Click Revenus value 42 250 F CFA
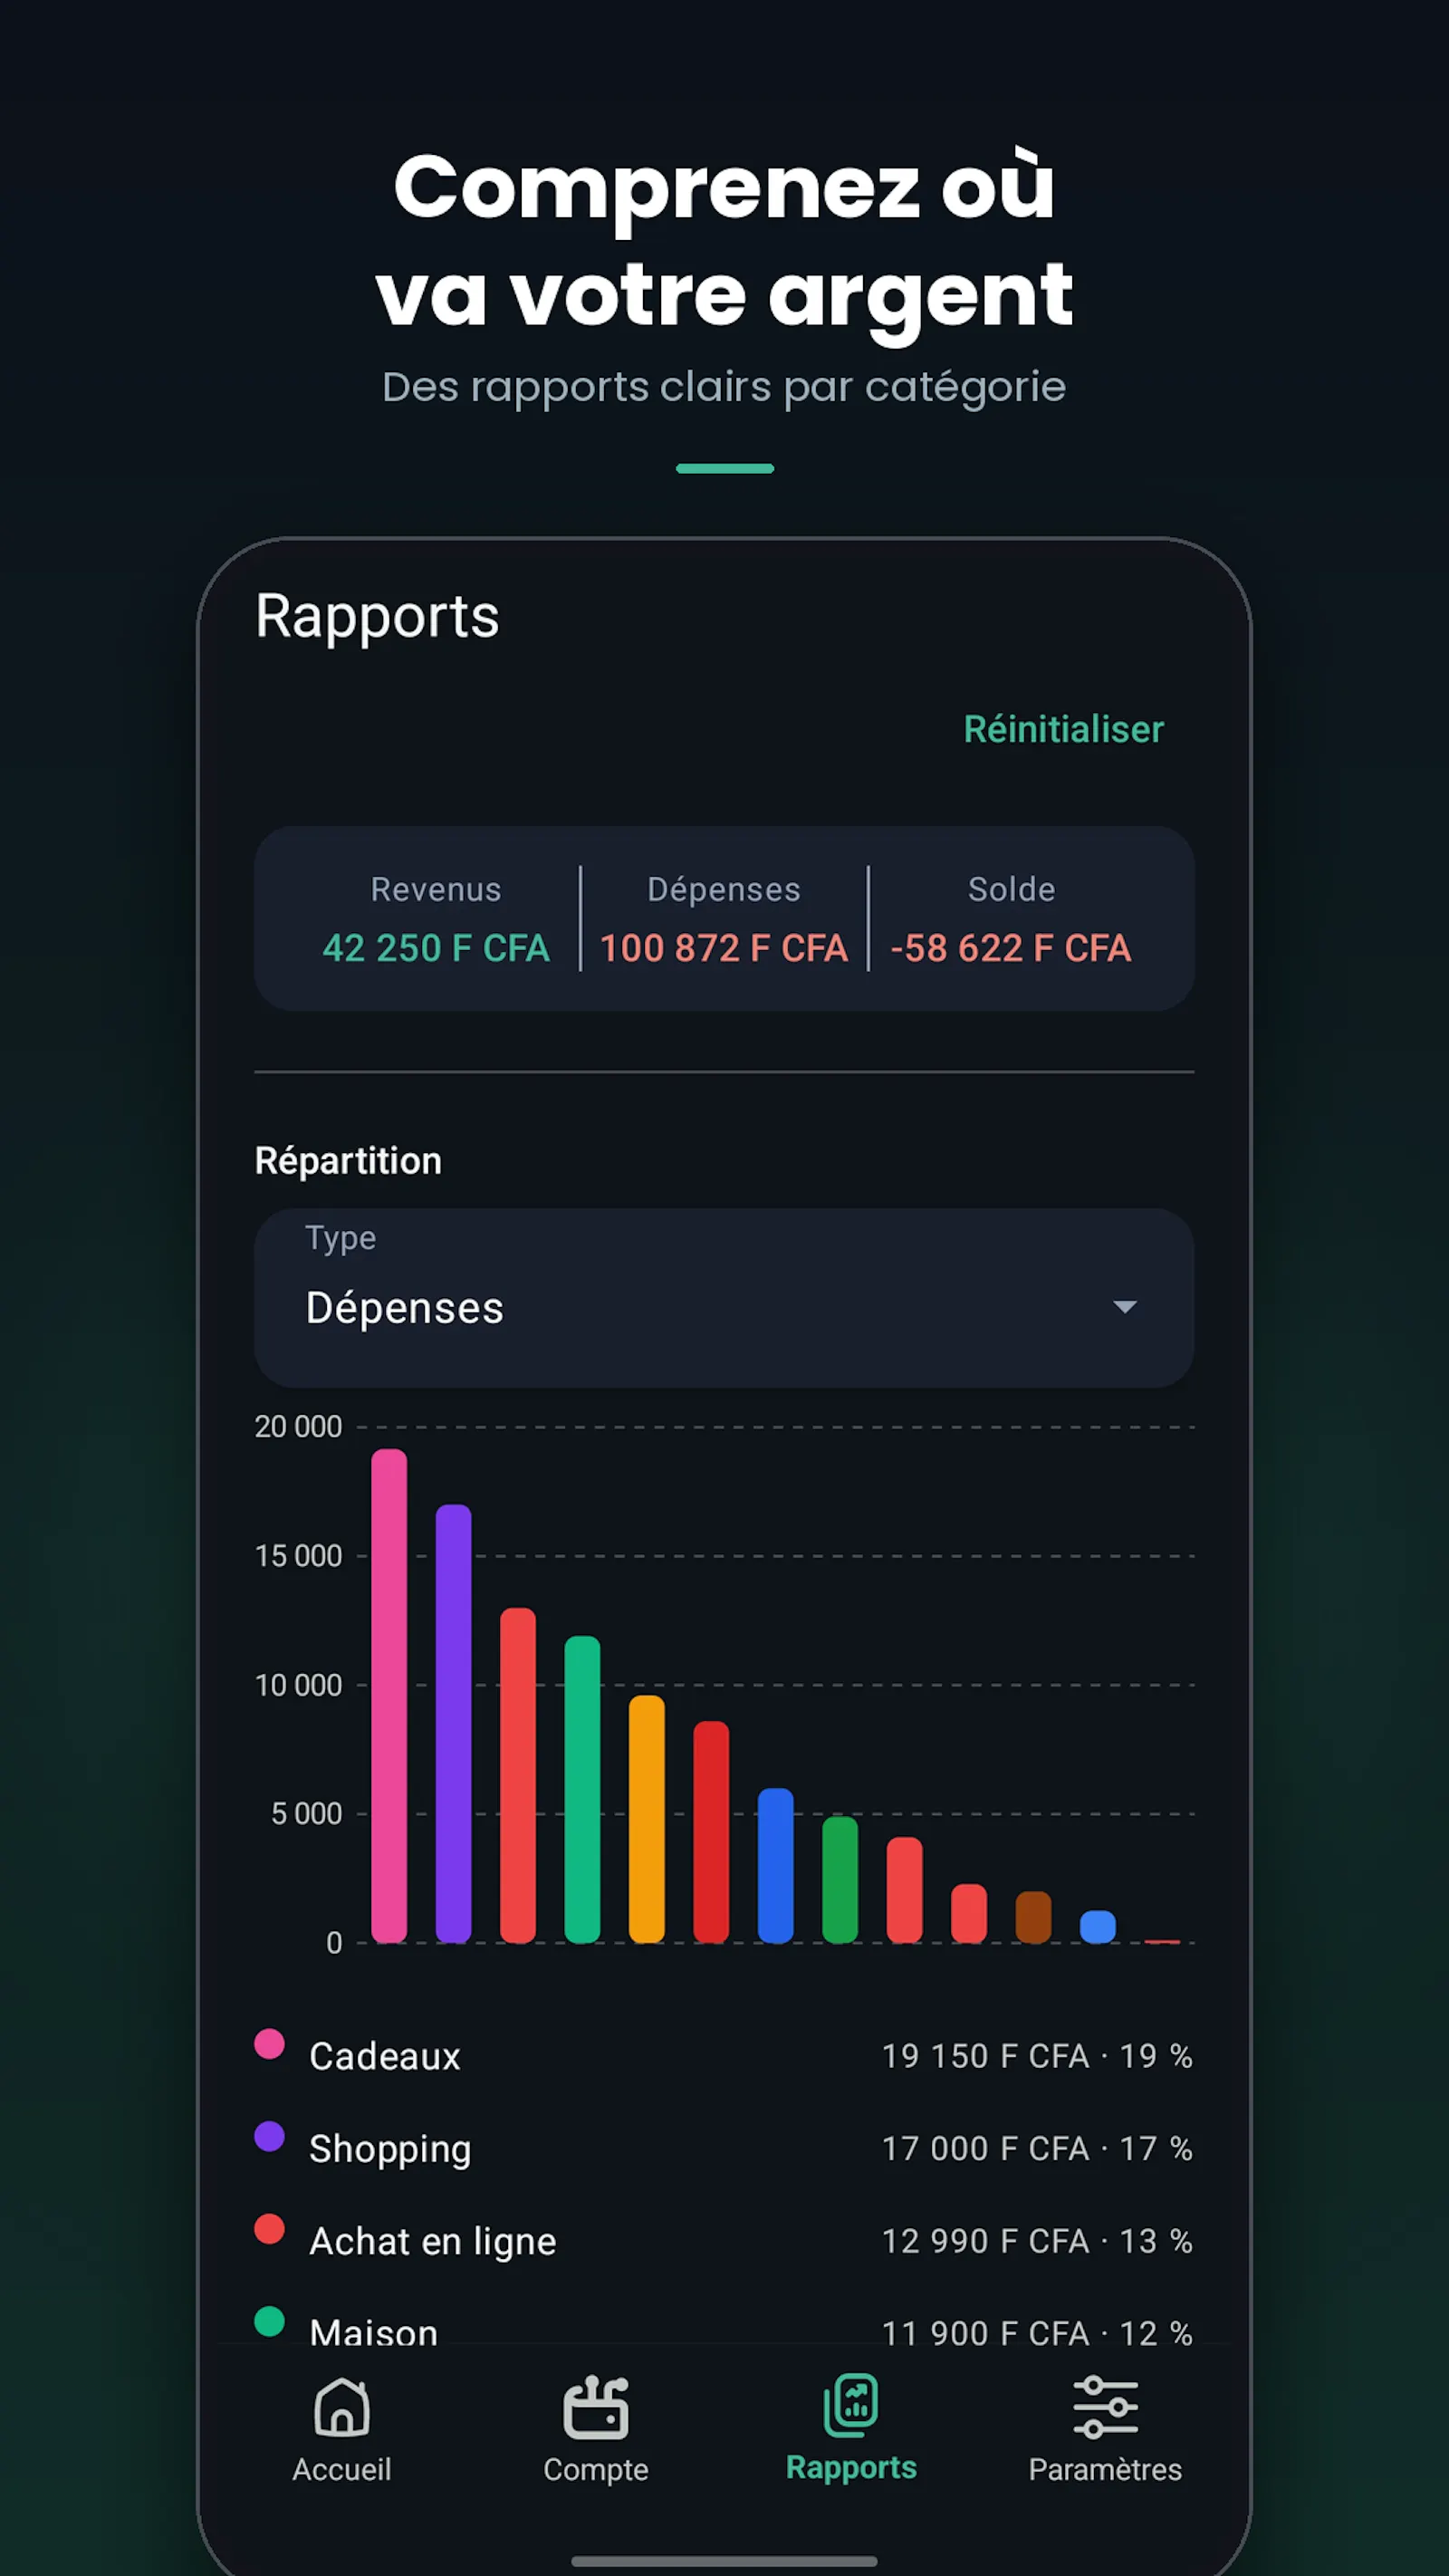This screenshot has height=2576, width=1449. 436,948
